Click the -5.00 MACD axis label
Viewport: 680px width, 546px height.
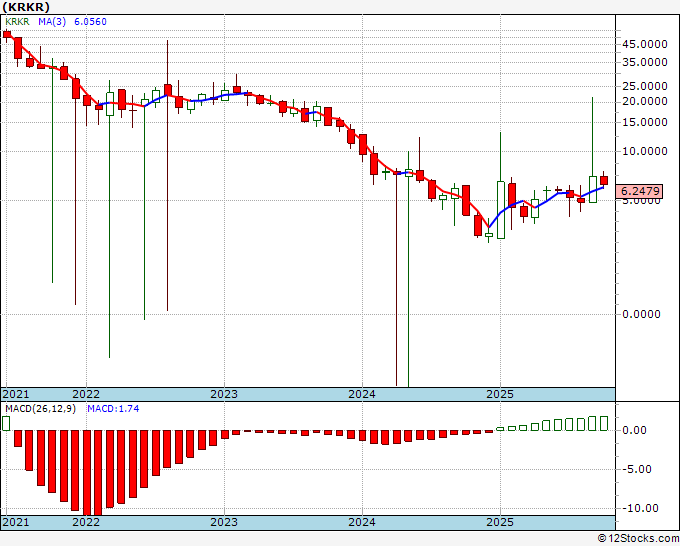click(x=635, y=469)
